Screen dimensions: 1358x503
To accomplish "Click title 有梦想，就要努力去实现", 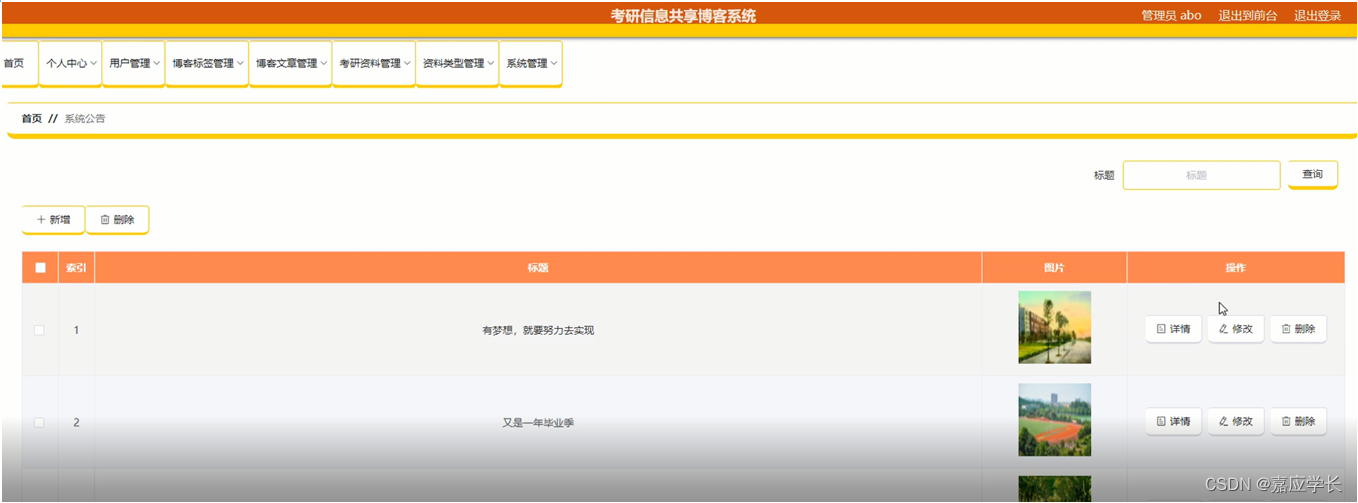I will point(538,330).
